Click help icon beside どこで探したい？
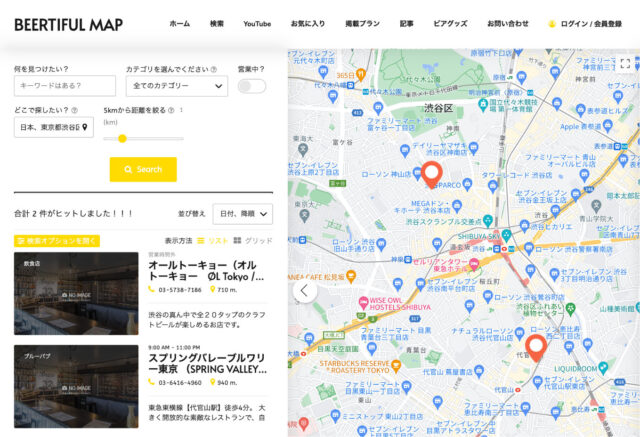Viewport: 640px width, 437px height. [74, 110]
